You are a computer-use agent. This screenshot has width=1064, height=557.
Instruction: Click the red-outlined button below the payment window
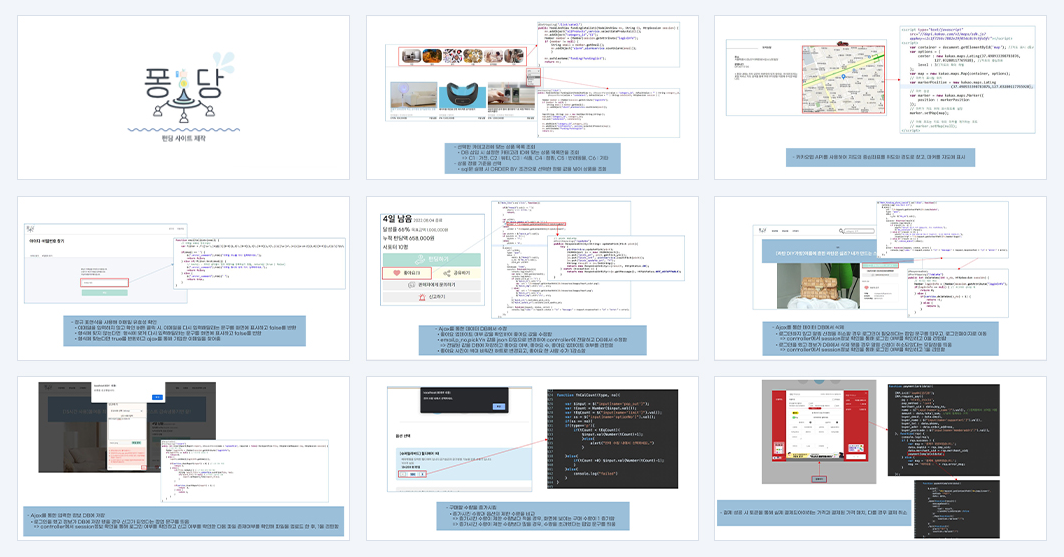[819, 479]
